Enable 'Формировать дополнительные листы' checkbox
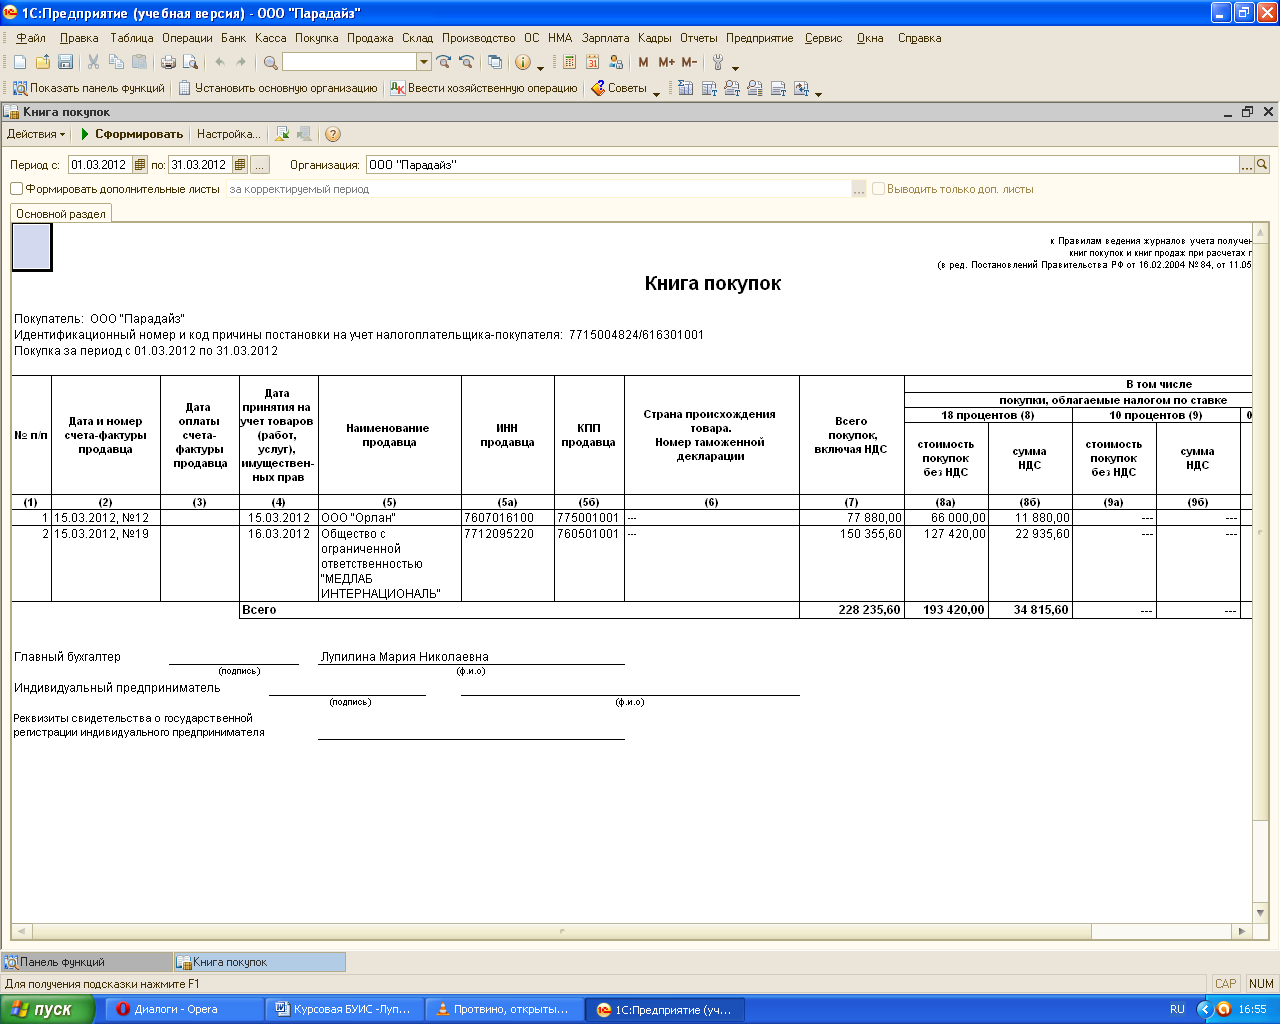The image size is (1280, 1024). click(x=16, y=189)
